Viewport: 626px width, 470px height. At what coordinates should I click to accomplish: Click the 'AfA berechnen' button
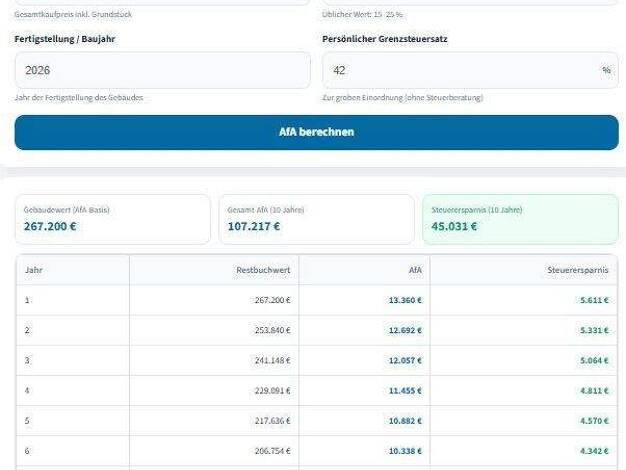pyautogui.click(x=316, y=132)
